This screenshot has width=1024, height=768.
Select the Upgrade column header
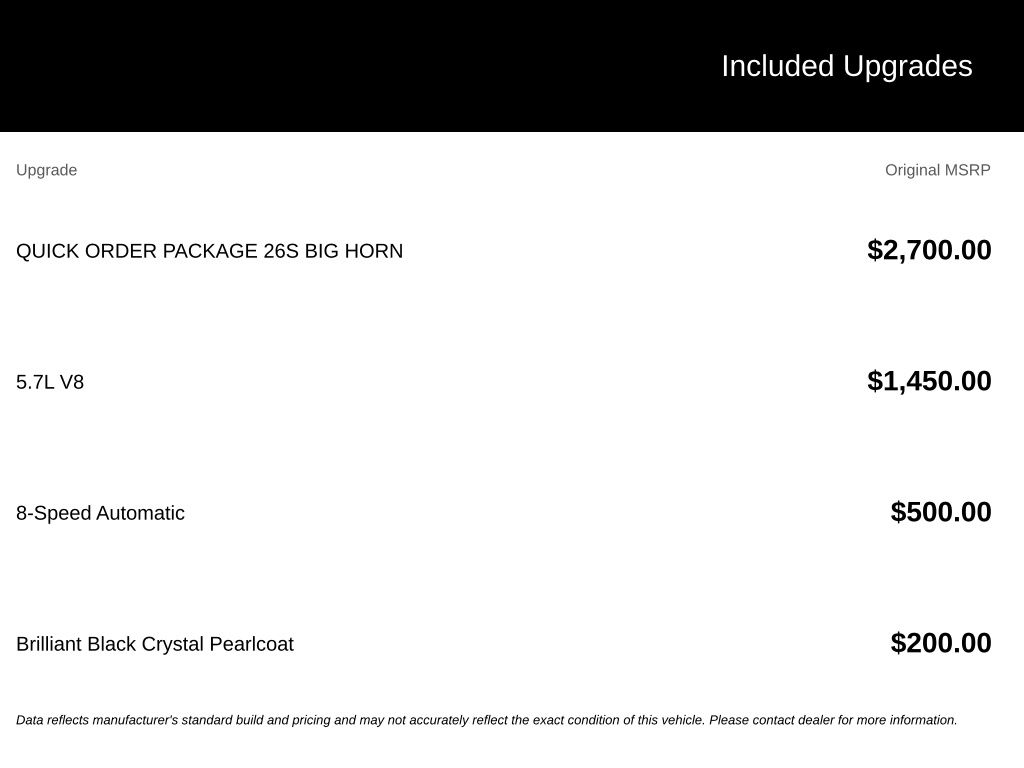coord(46,170)
